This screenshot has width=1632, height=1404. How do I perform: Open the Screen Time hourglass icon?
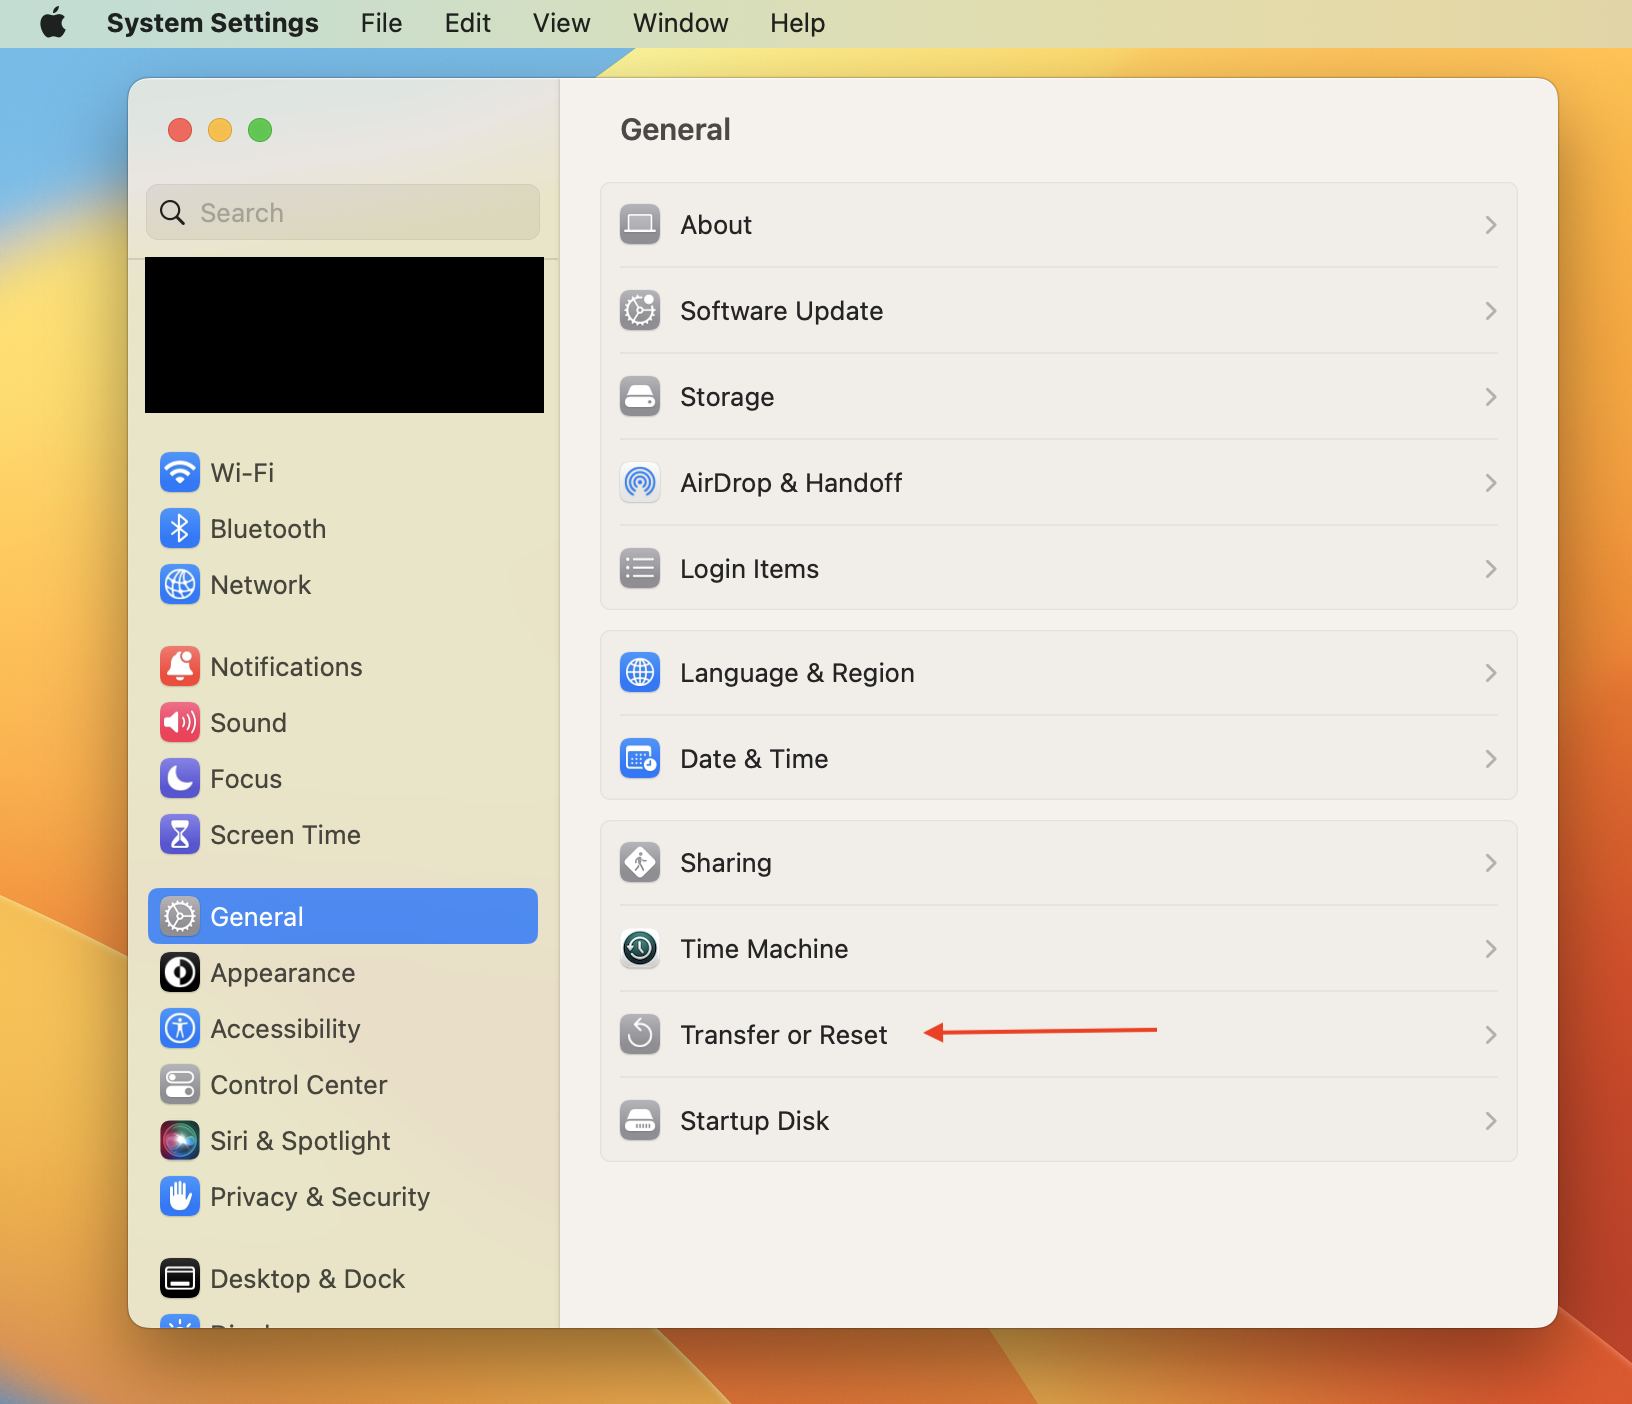pyautogui.click(x=180, y=834)
